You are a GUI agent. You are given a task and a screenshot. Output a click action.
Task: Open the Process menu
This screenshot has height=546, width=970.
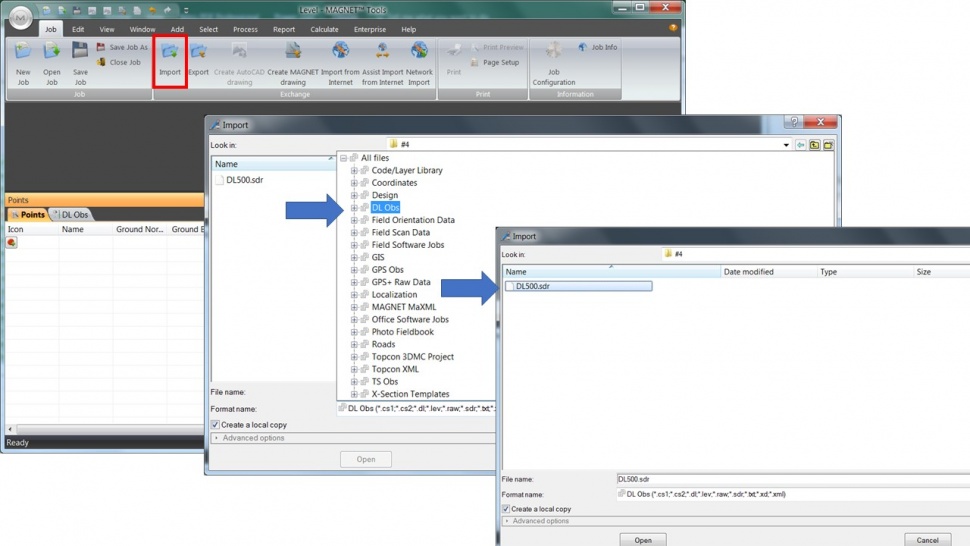(x=245, y=29)
